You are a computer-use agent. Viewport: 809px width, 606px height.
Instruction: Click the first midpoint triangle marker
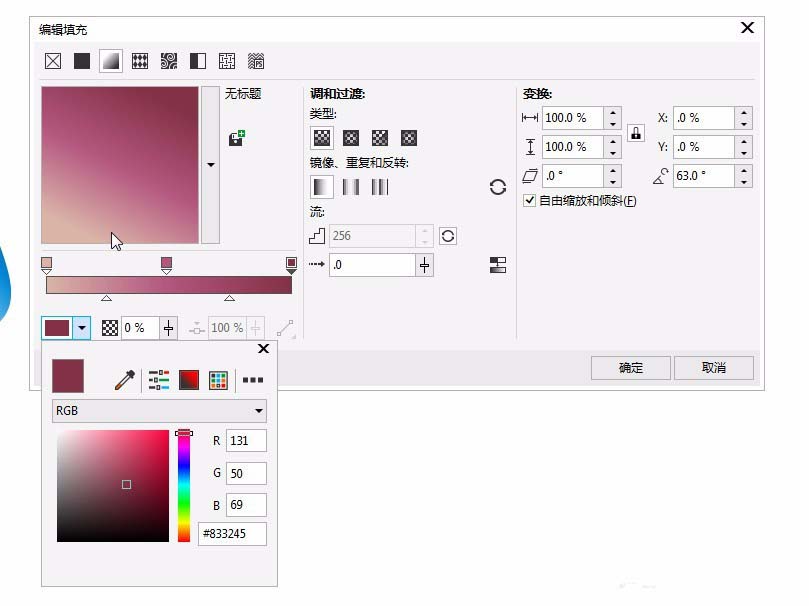pos(106,298)
